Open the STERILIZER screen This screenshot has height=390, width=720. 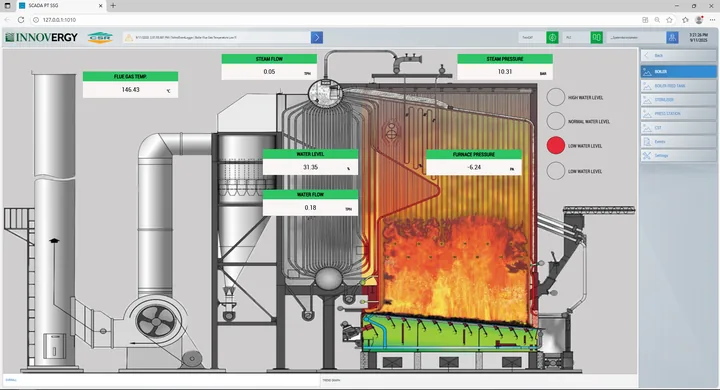coord(678,100)
